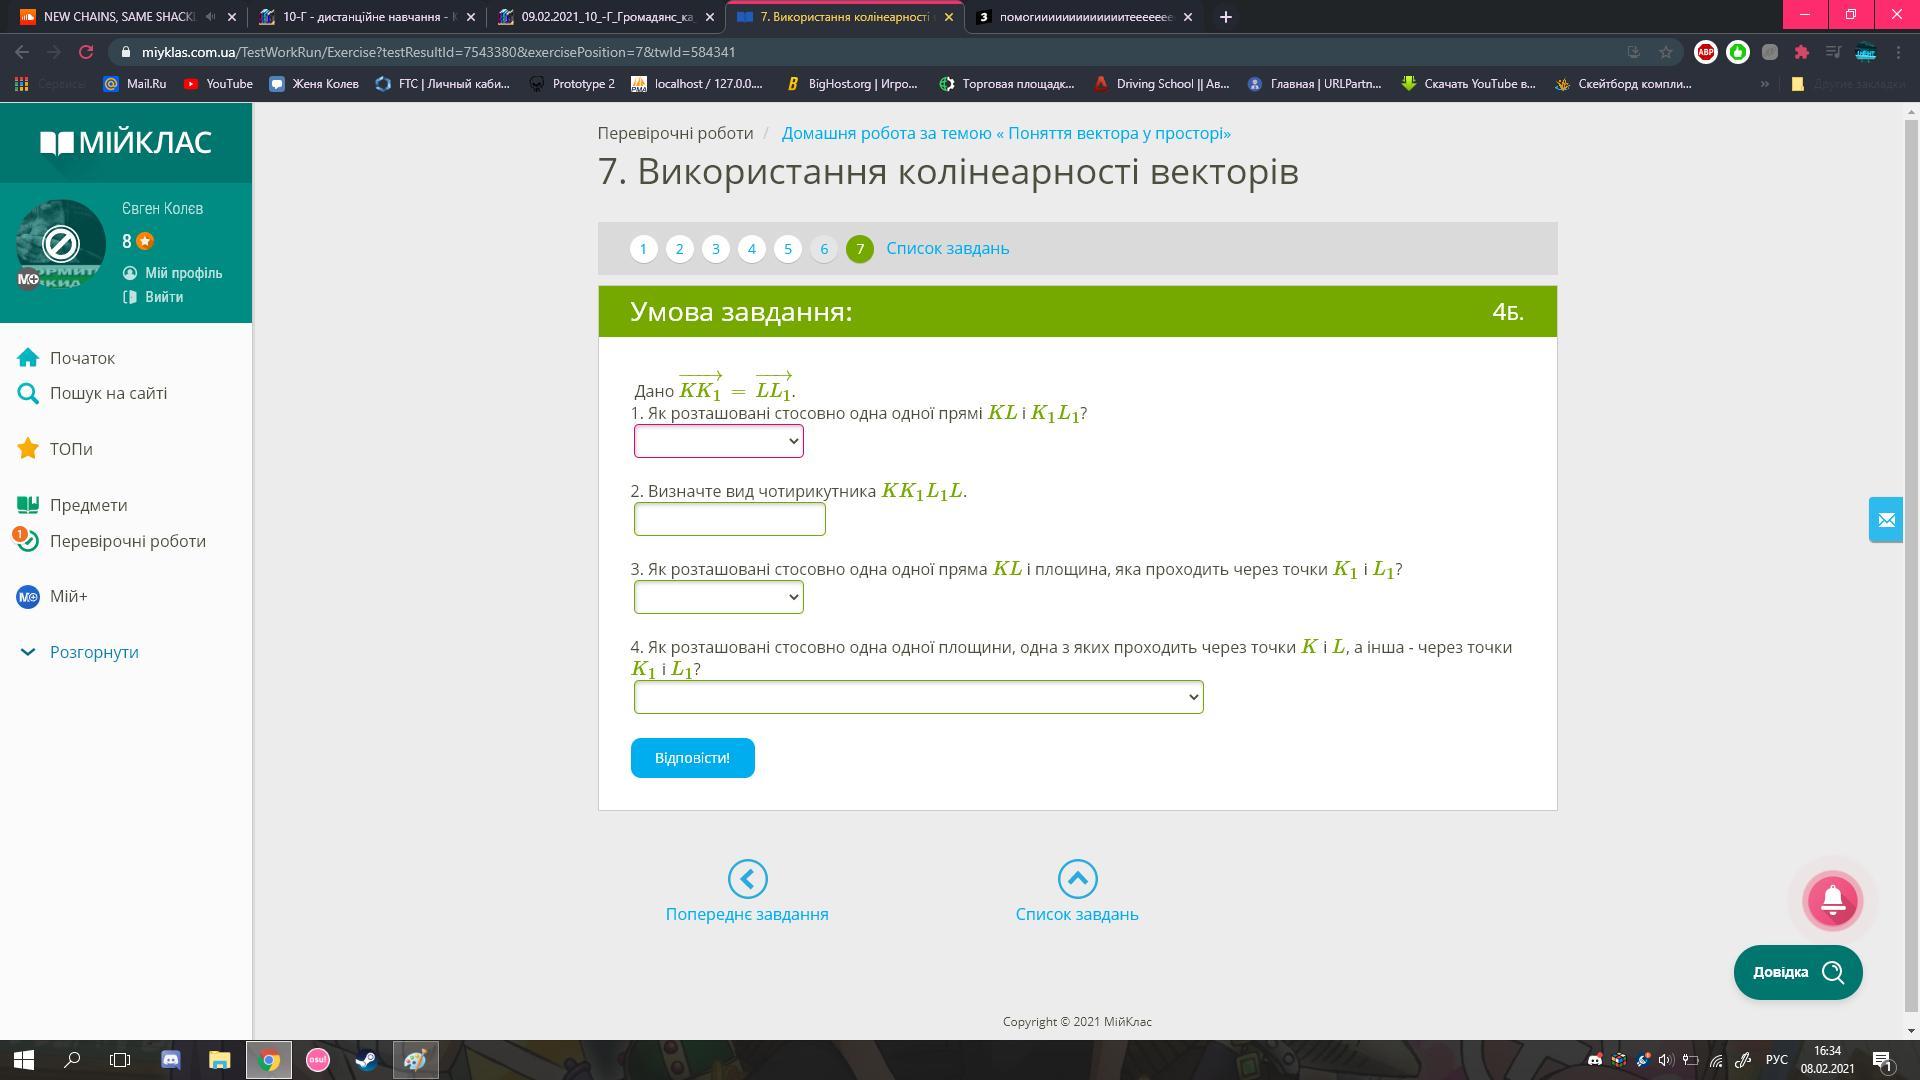
Task: Open dropdown for question 1 about lines KL
Action: (x=718, y=441)
